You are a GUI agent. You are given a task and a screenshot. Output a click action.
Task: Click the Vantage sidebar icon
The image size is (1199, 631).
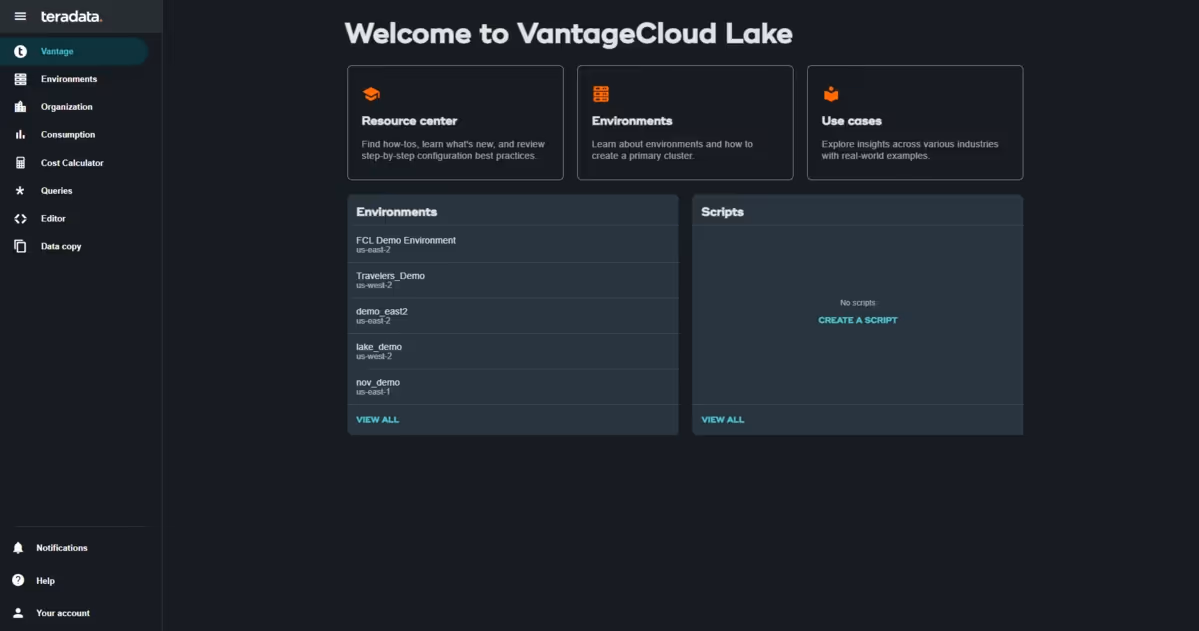click(x=21, y=51)
